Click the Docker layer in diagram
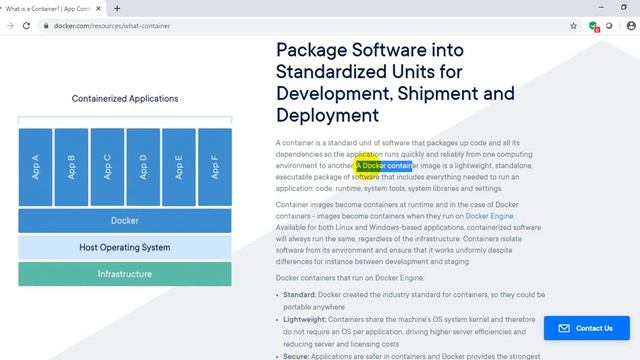The width and height of the screenshot is (640, 360). point(125,220)
